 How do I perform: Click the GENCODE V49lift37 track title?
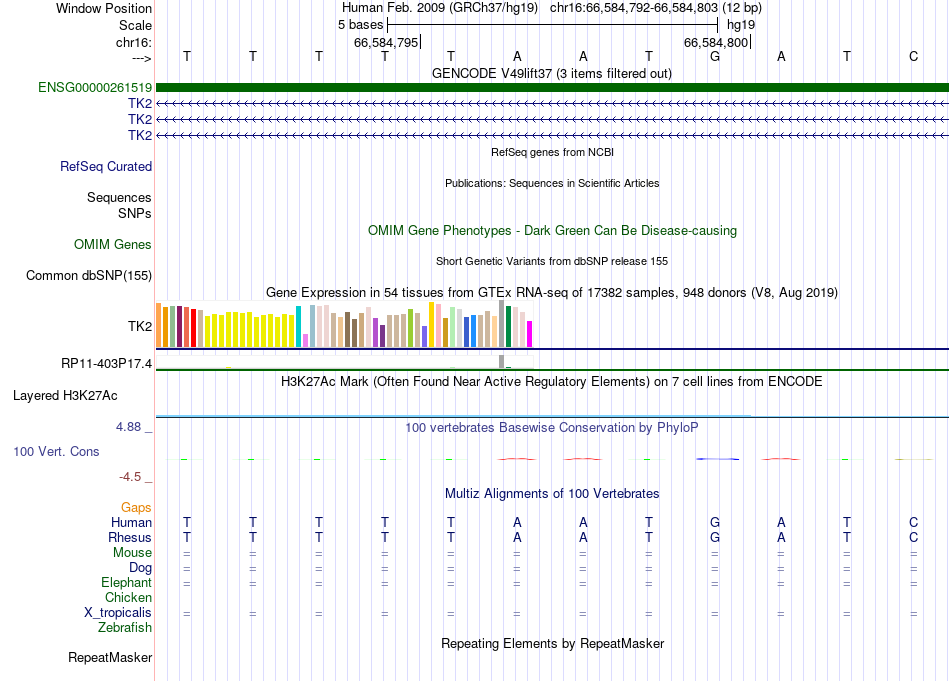pos(552,74)
